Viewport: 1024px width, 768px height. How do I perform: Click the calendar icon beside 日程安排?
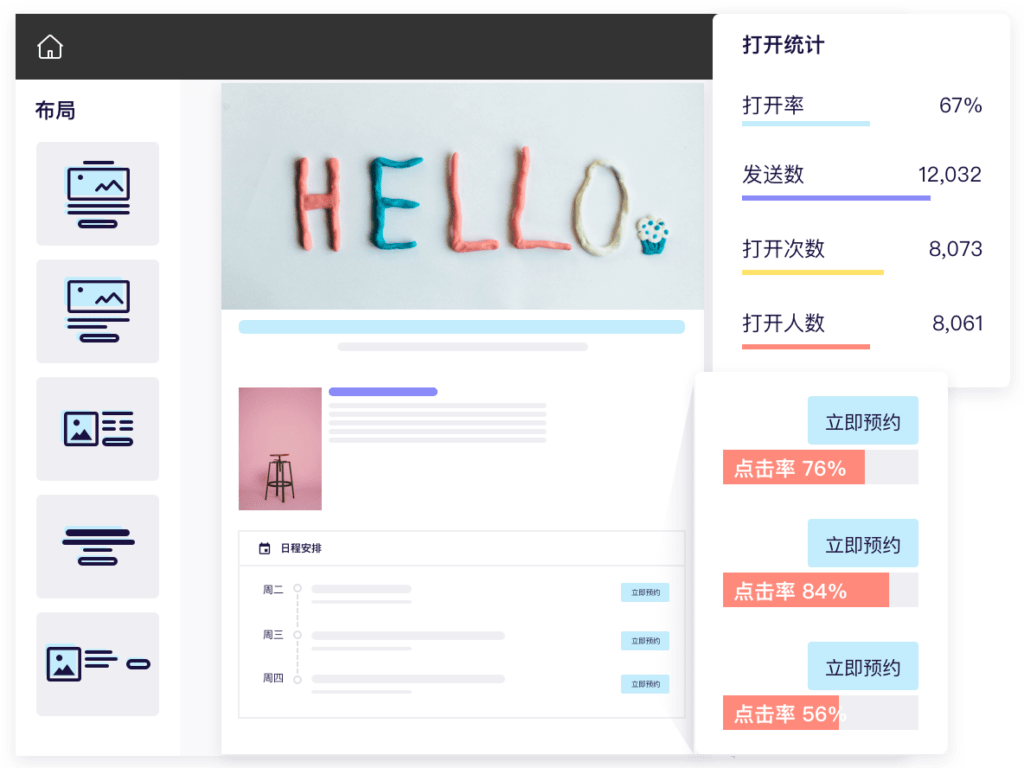pyautogui.click(x=264, y=548)
